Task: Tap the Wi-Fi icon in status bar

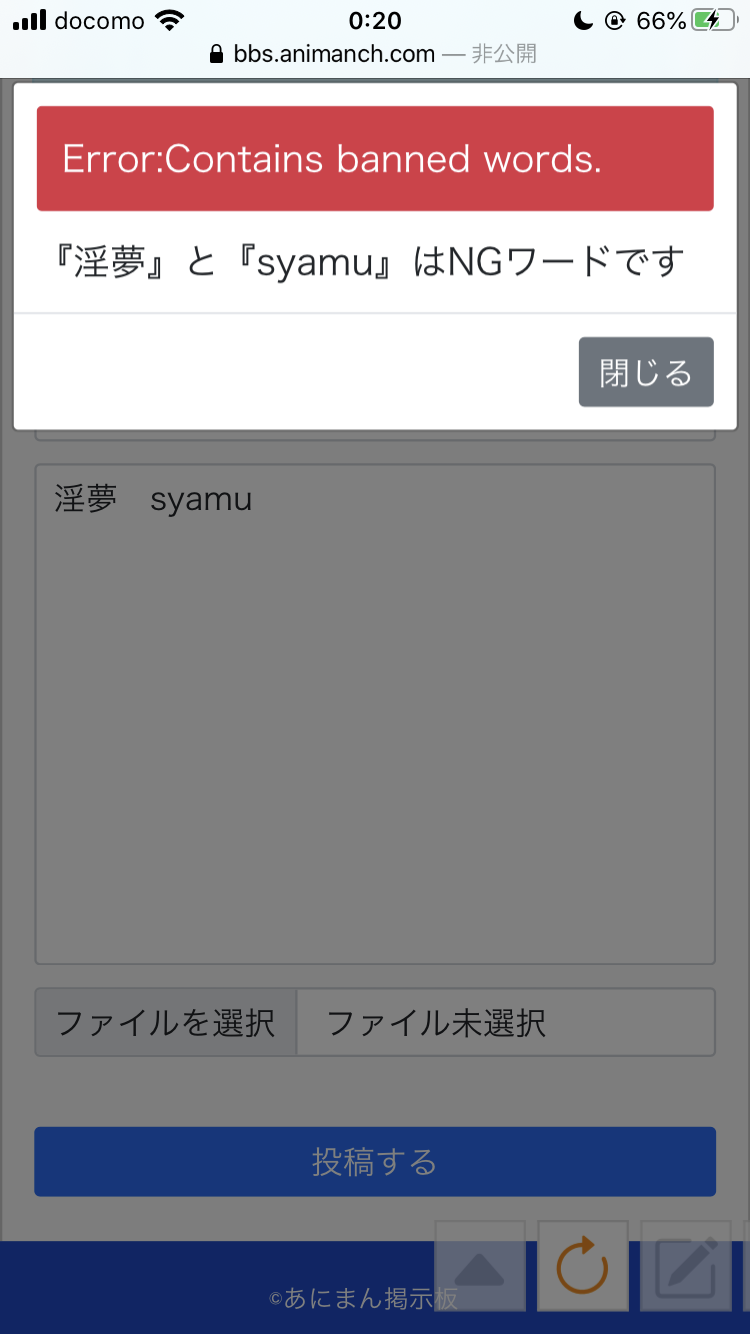Action: tap(170, 20)
